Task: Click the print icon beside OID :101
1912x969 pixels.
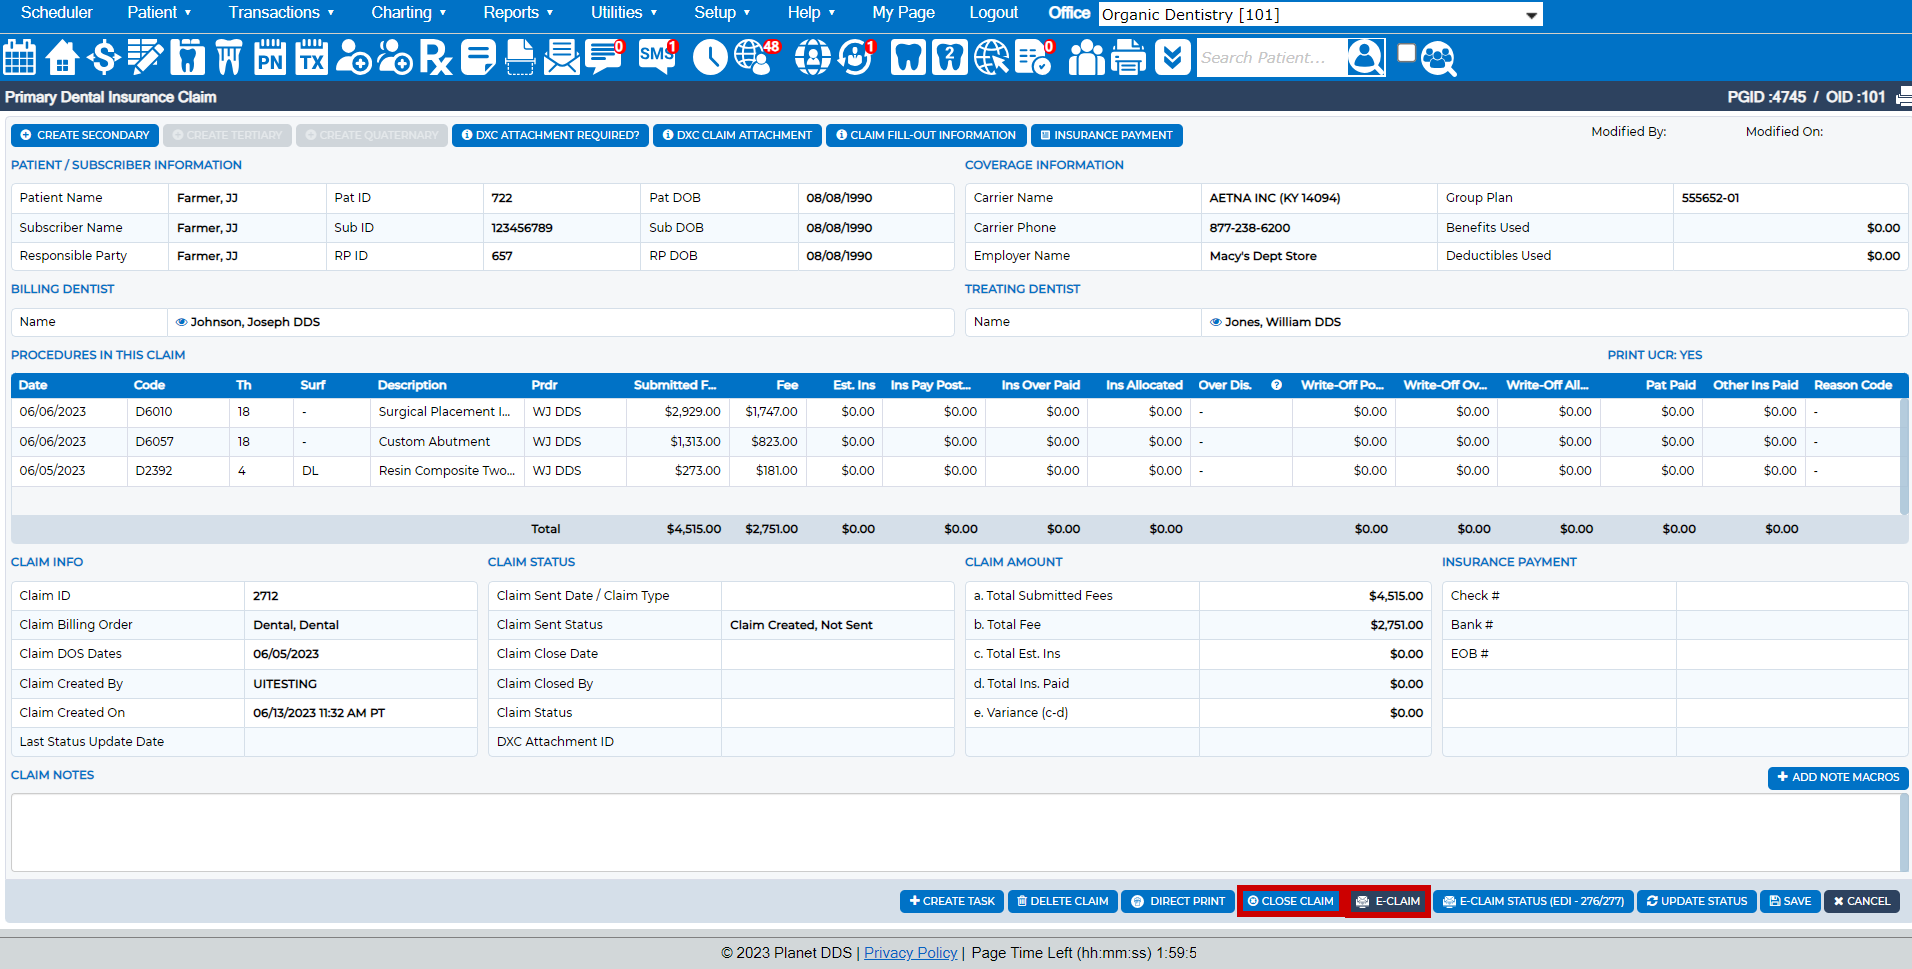Action: coord(1904,97)
